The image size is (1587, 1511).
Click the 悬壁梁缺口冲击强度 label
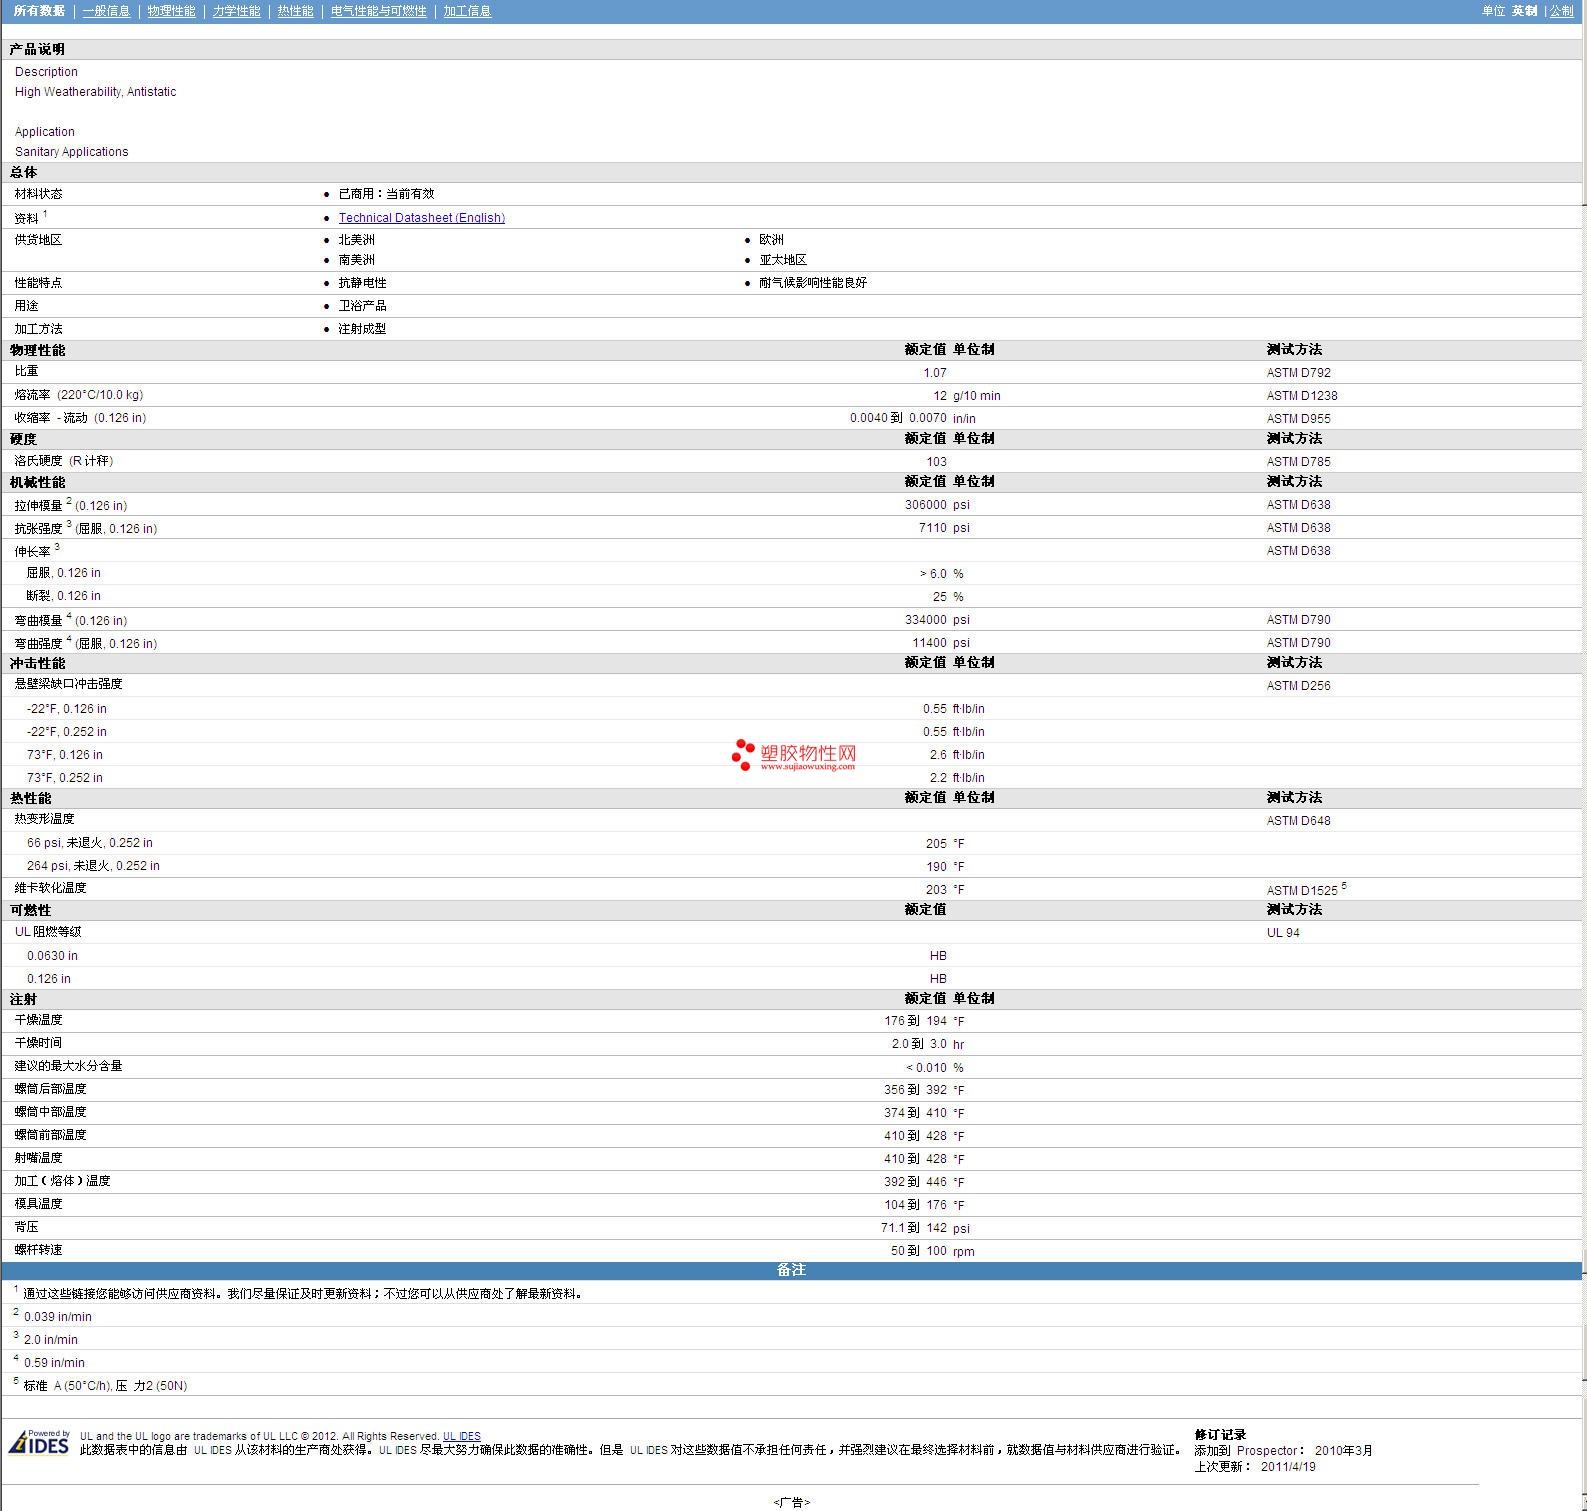click(x=68, y=684)
